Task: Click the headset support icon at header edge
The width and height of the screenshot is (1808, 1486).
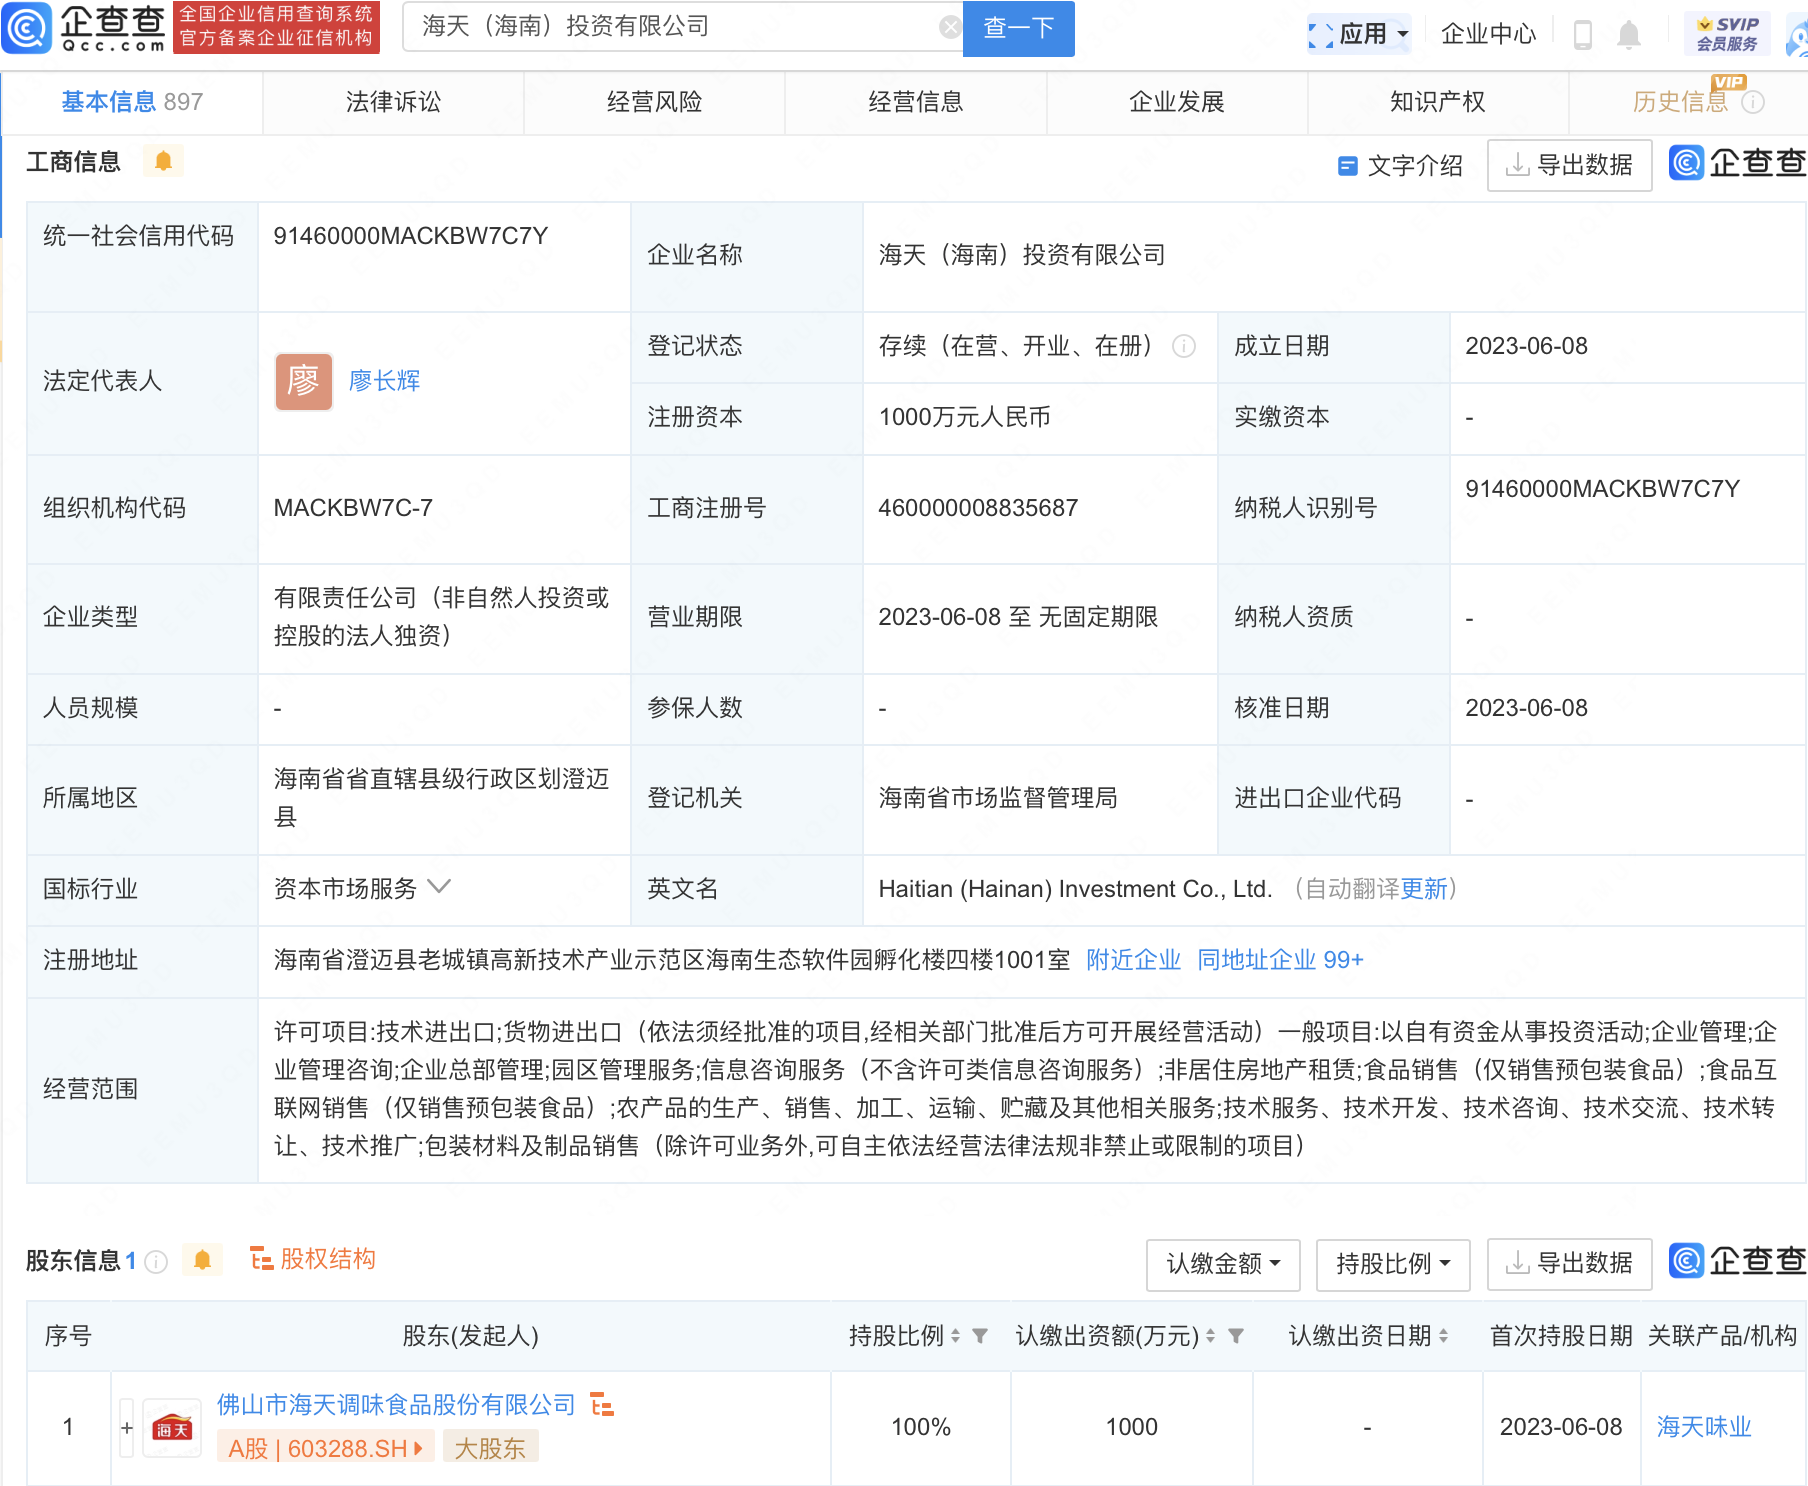Action: click(x=1798, y=38)
